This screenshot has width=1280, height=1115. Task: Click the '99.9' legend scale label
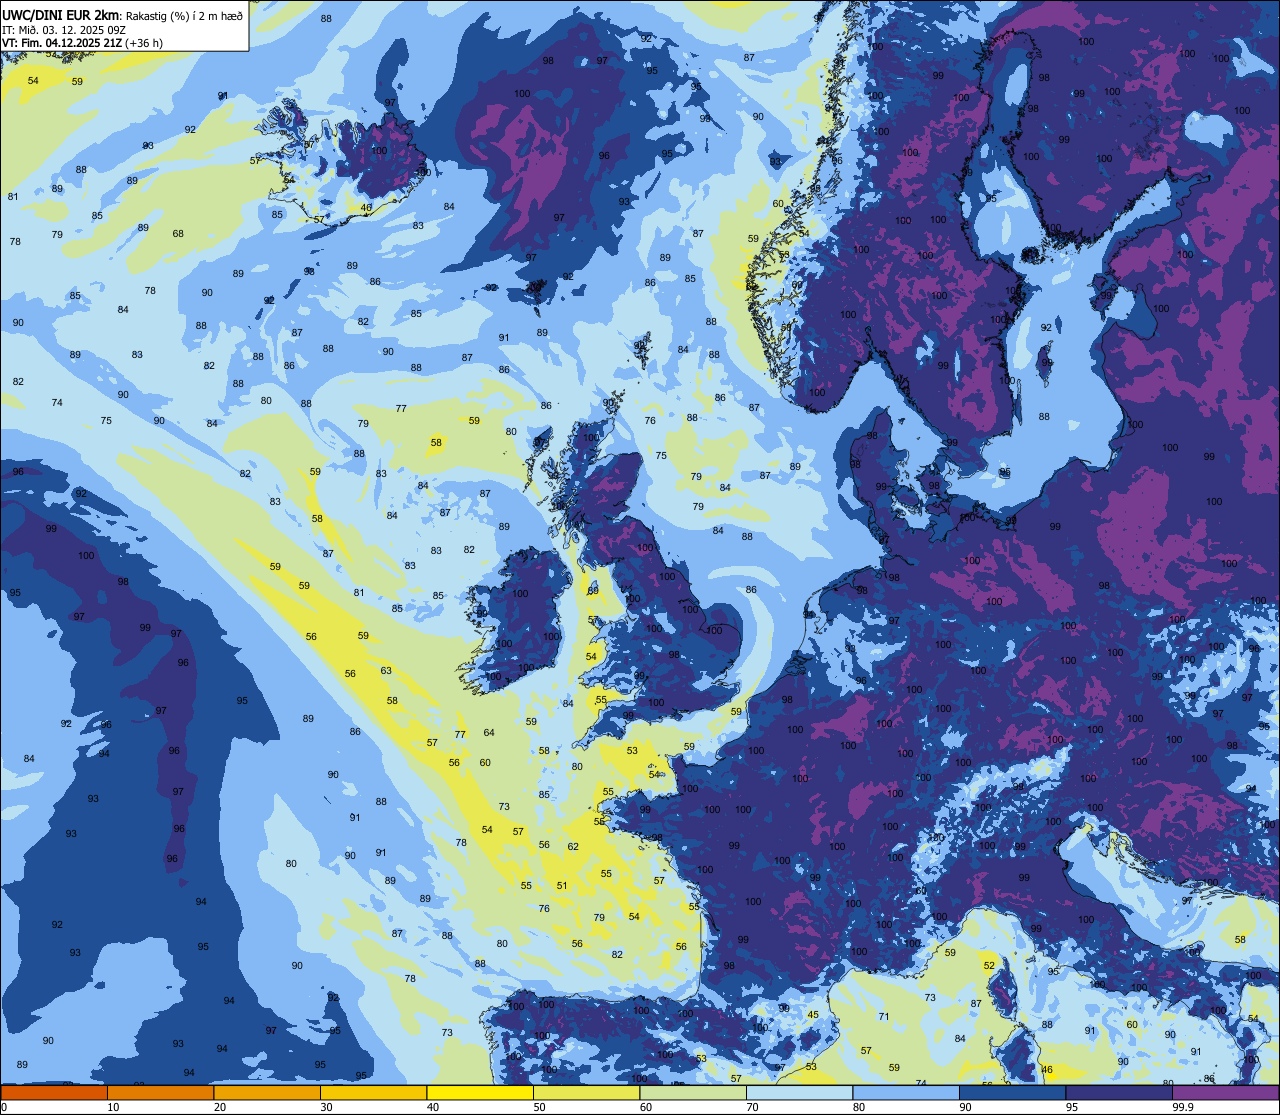(x=1182, y=1107)
